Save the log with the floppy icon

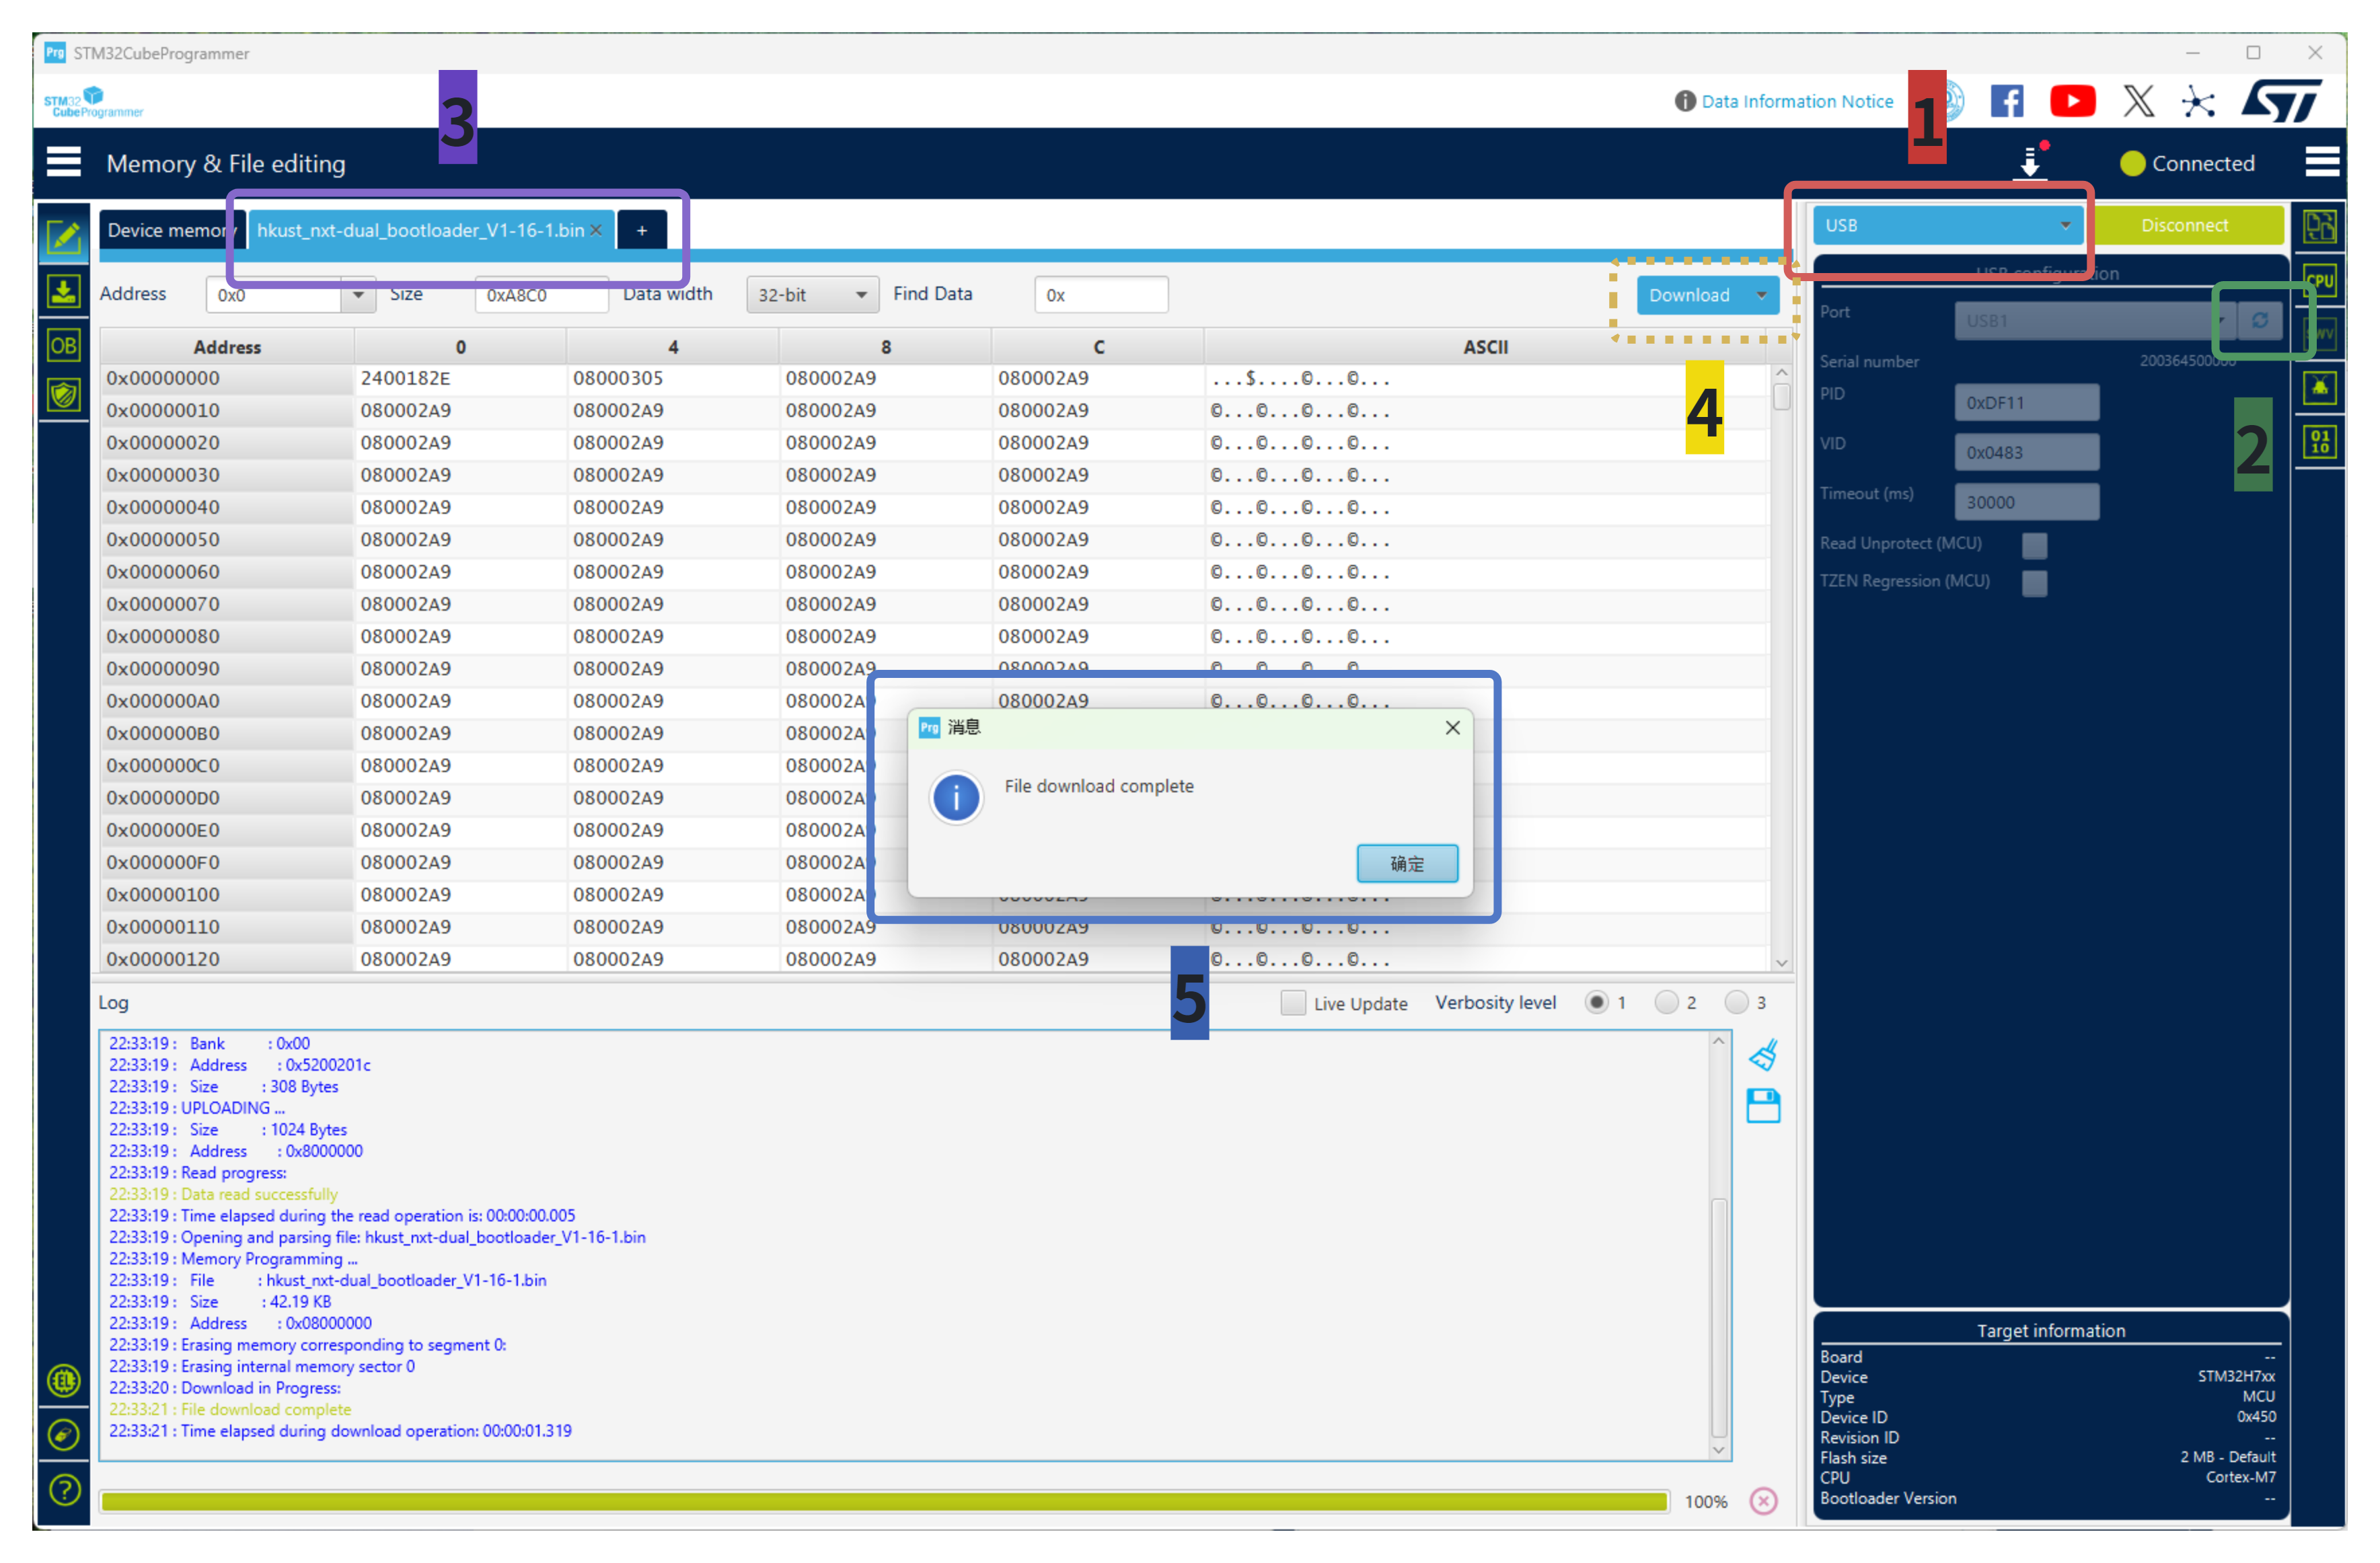coord(1763,1106)
